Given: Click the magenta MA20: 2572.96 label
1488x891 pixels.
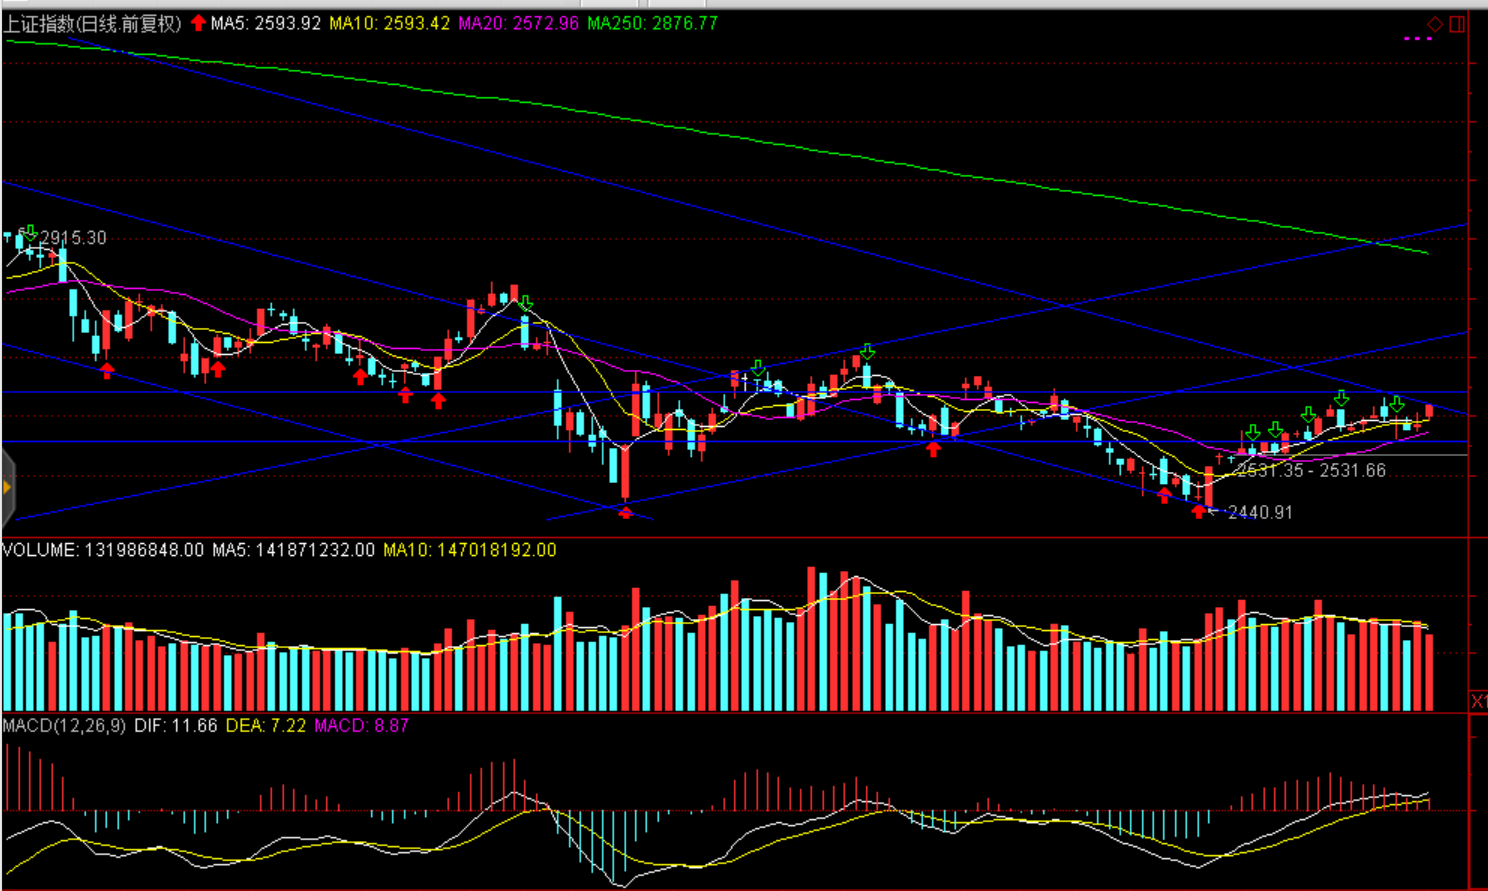Looking at the screenshot, I should [518, 23].
